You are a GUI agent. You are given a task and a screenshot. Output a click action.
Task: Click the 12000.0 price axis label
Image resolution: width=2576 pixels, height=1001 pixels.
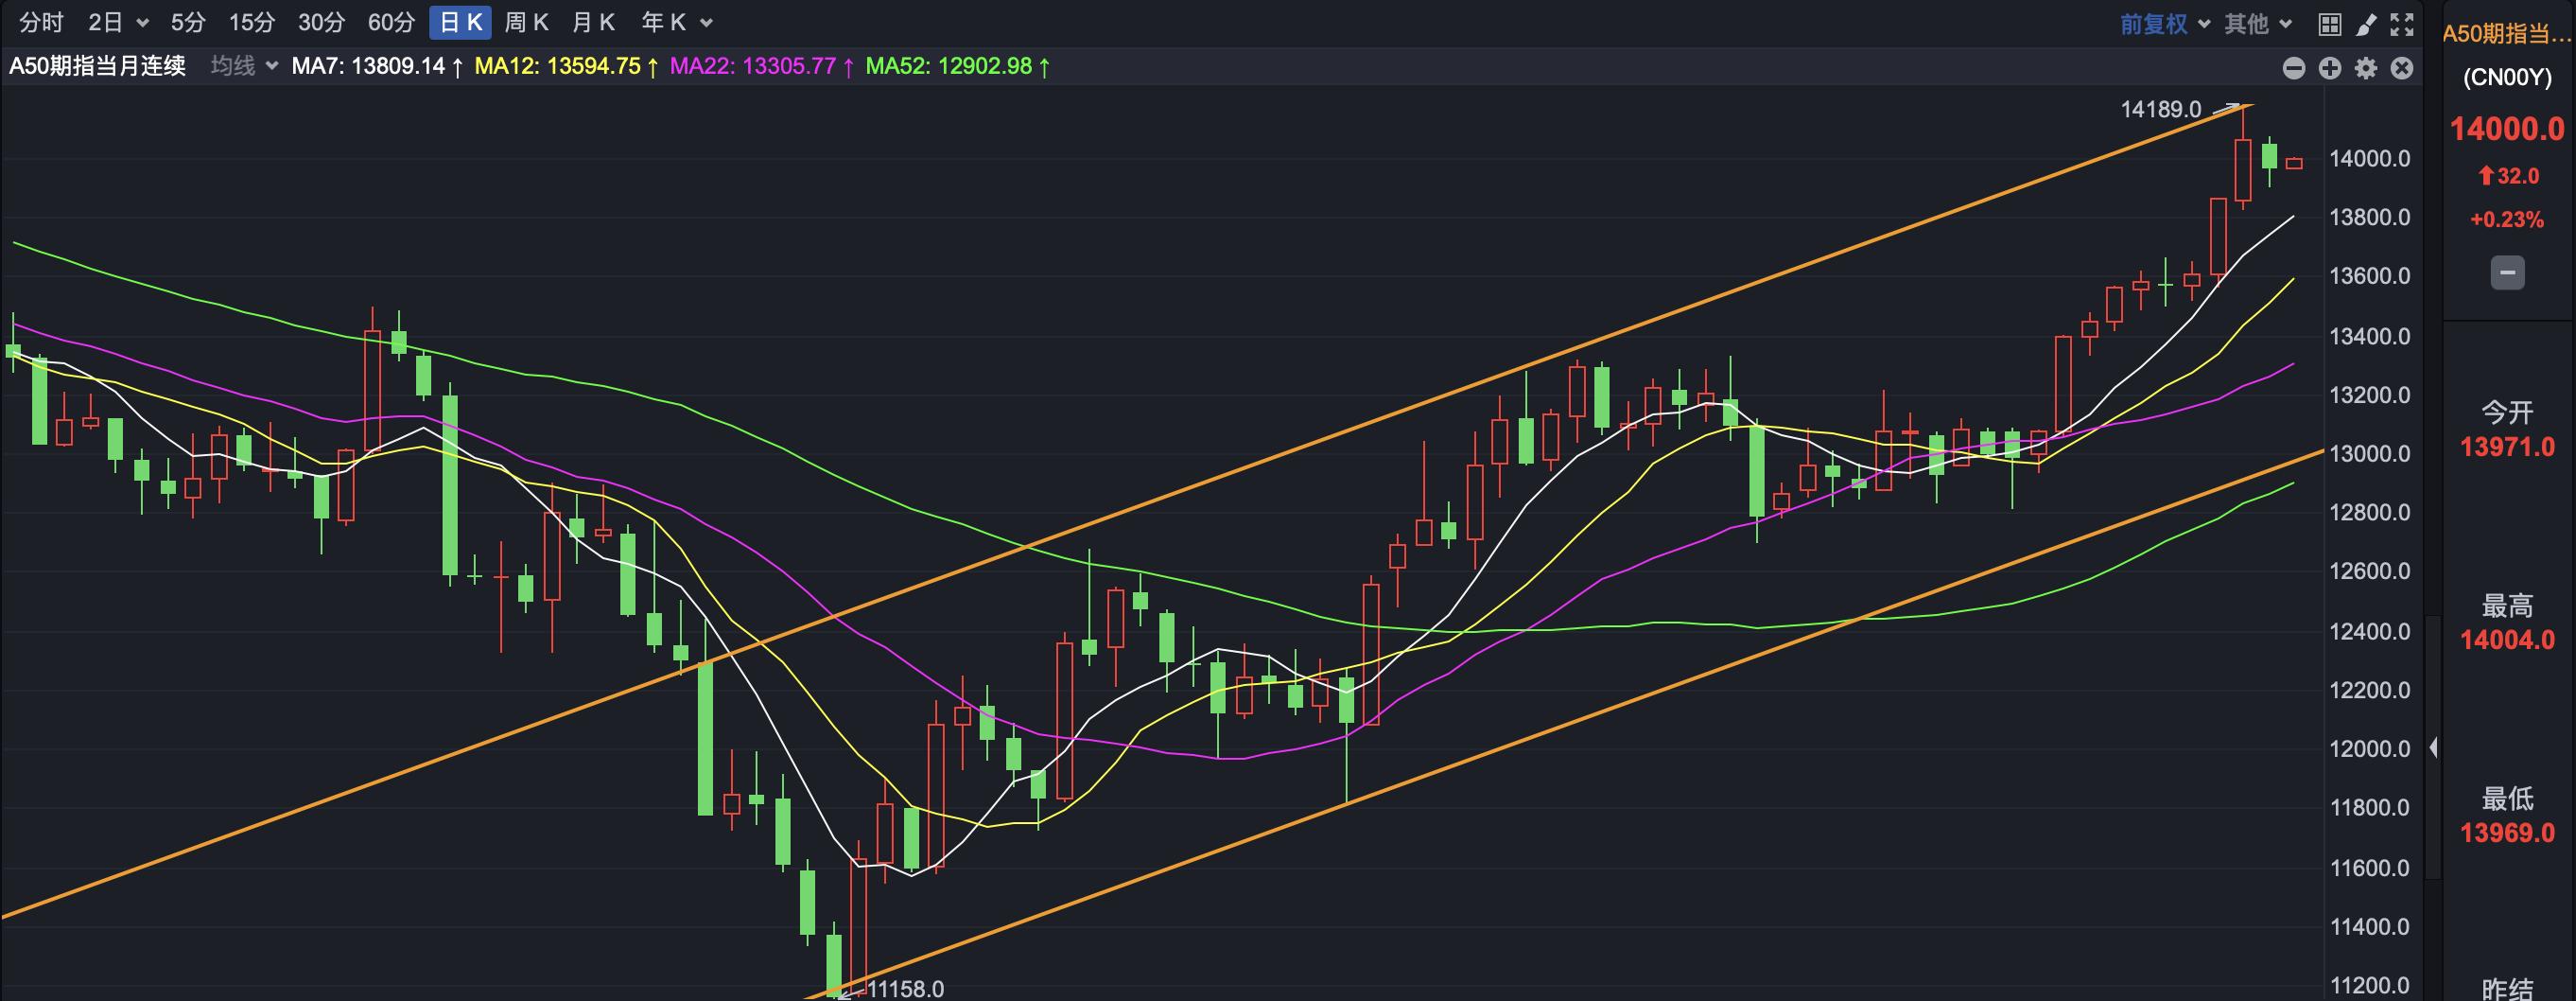click(x=2370, y=749)
